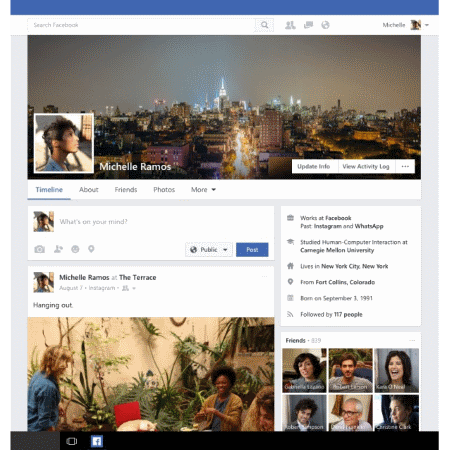Click the post author's avatar thumbnail
450x450 pixels.
click(x=44, y=282)
